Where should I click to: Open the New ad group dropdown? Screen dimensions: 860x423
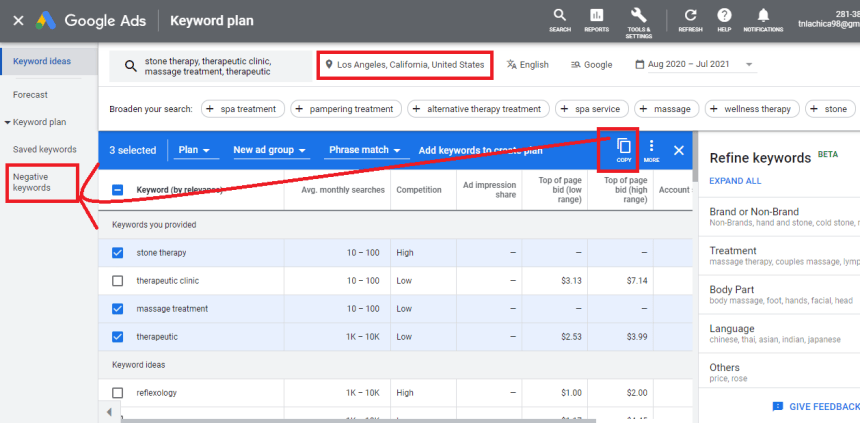click(269, 150)
